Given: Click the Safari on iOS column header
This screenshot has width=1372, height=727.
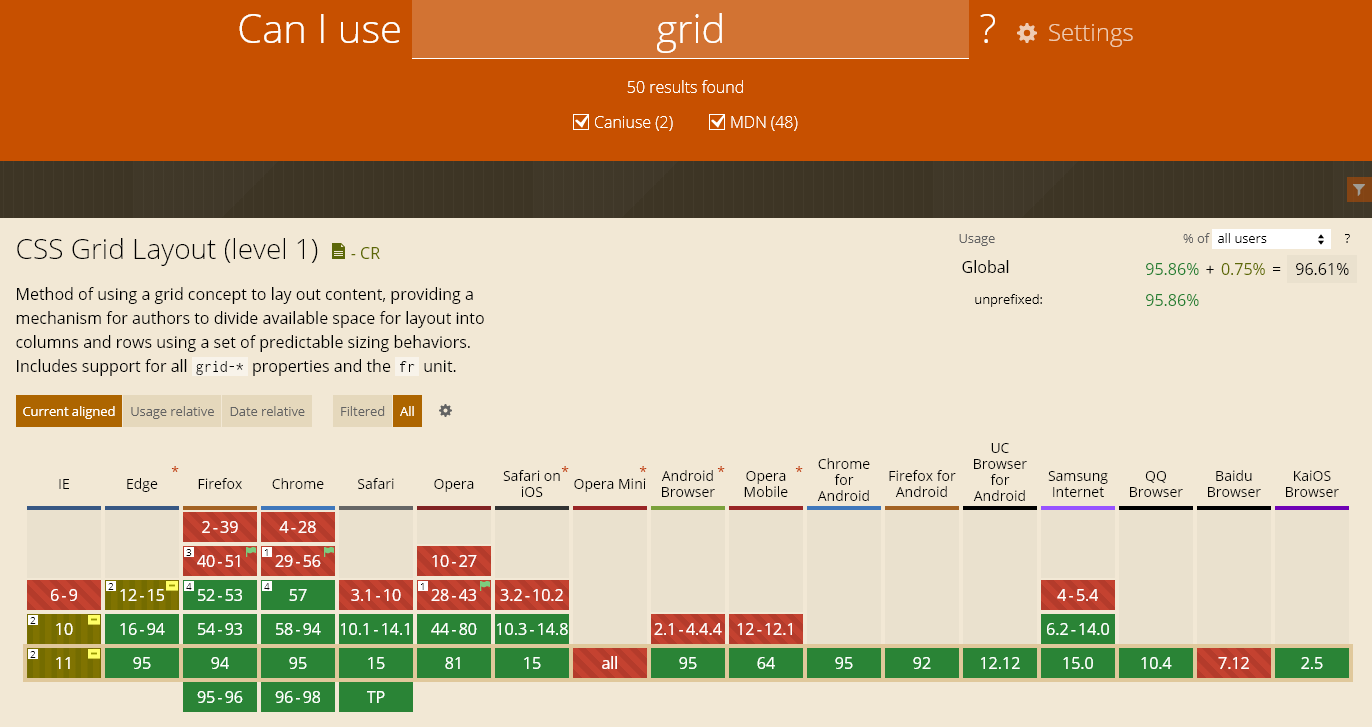Looking at the screenshot, I should [x=532, y=484].
